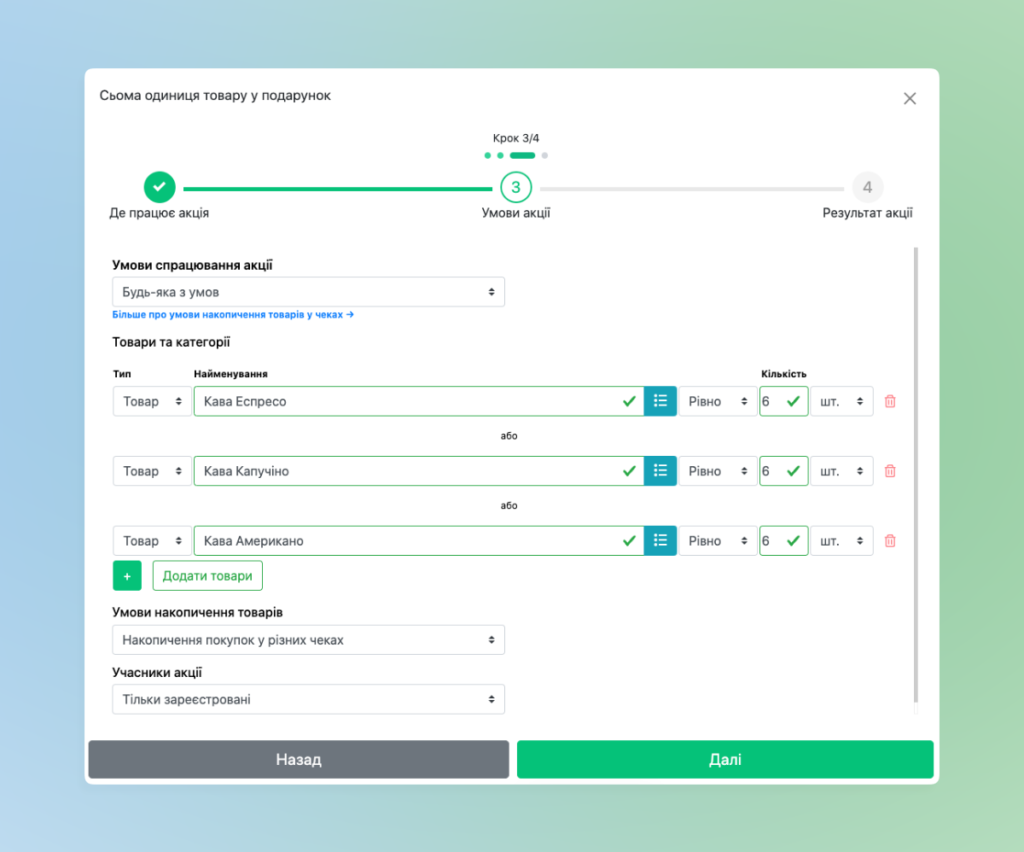Screen dimensions: 1024x852
Task: Delete the Кава Еспресо row
Action: click(890, 401)
